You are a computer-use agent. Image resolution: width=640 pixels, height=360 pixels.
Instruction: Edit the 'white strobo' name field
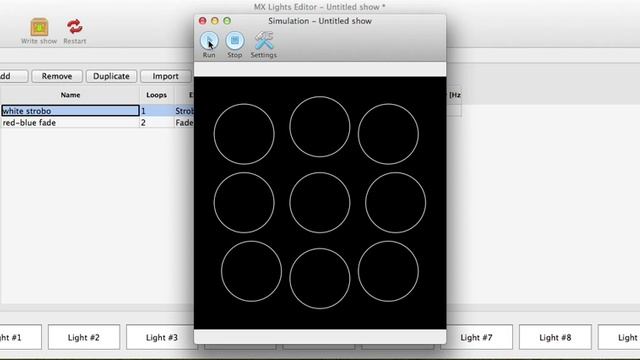[70, 111]
